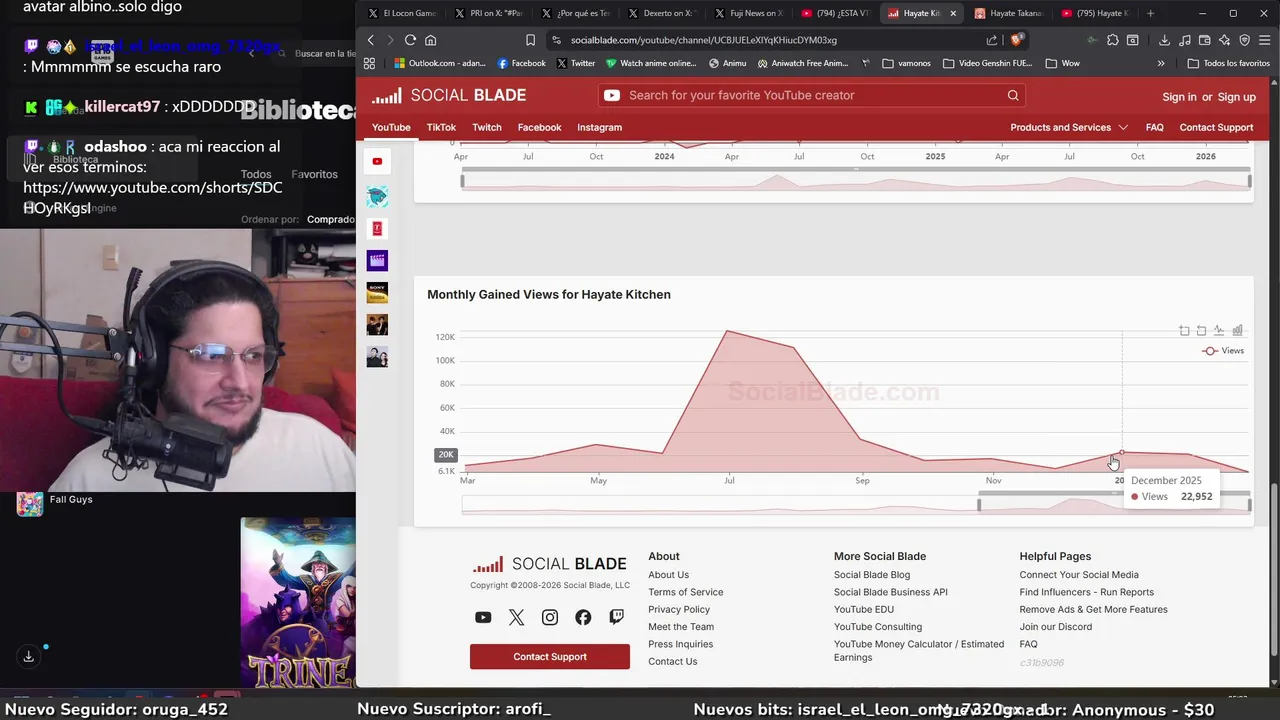The width and height of the screenshot is (1280, 720).
Task: Open the Terms of Service footer link
Action: (685, 592)
